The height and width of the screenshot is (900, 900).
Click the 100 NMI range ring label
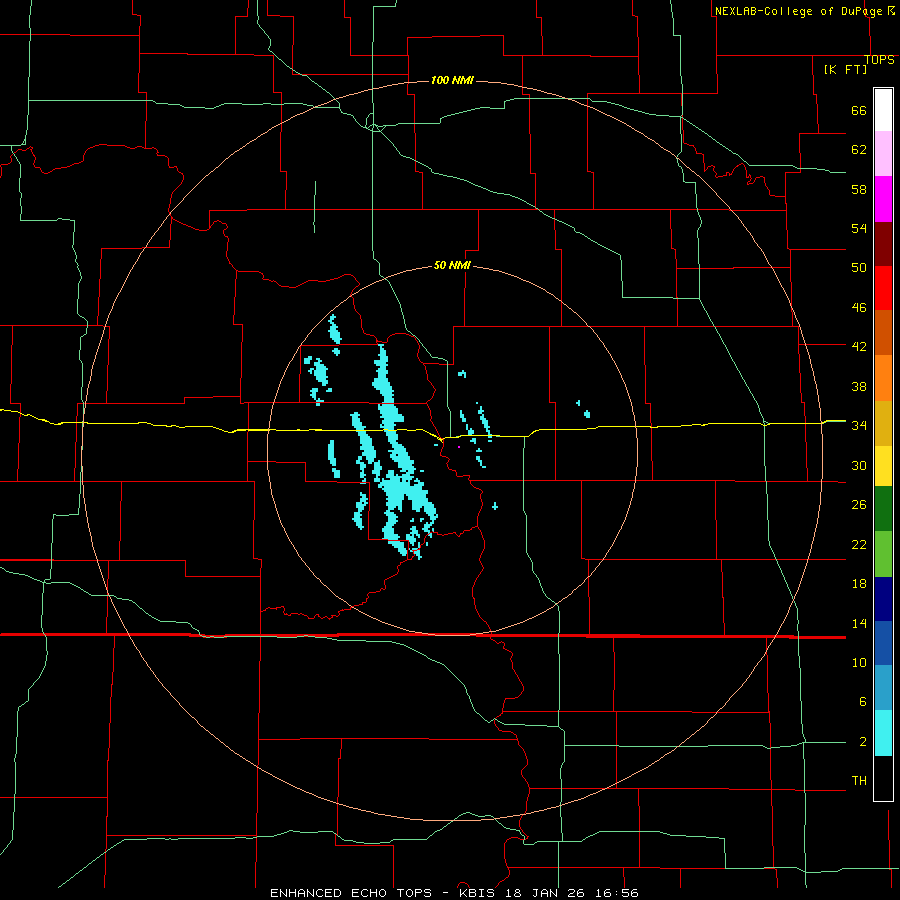point(452,80)
